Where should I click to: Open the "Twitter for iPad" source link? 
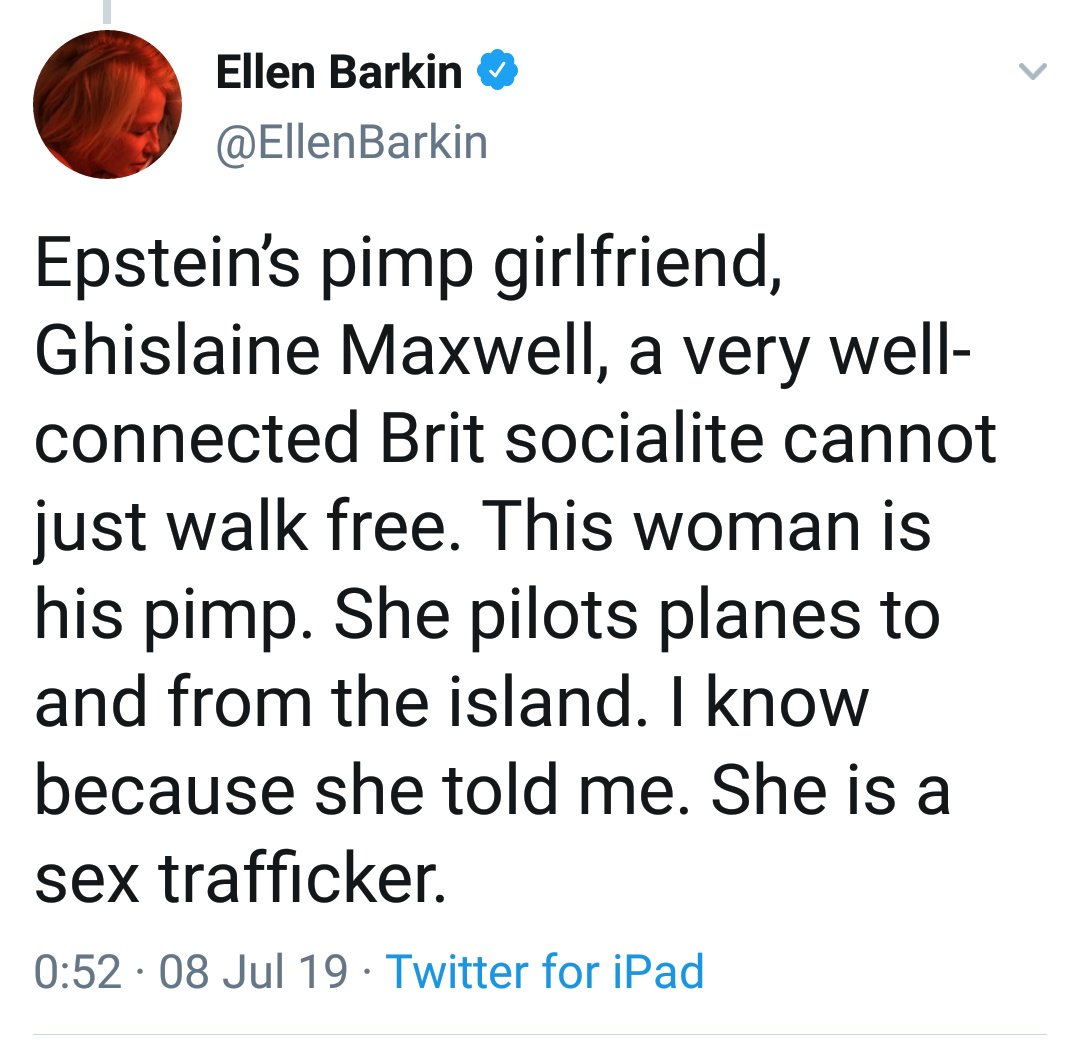[544, 970]
